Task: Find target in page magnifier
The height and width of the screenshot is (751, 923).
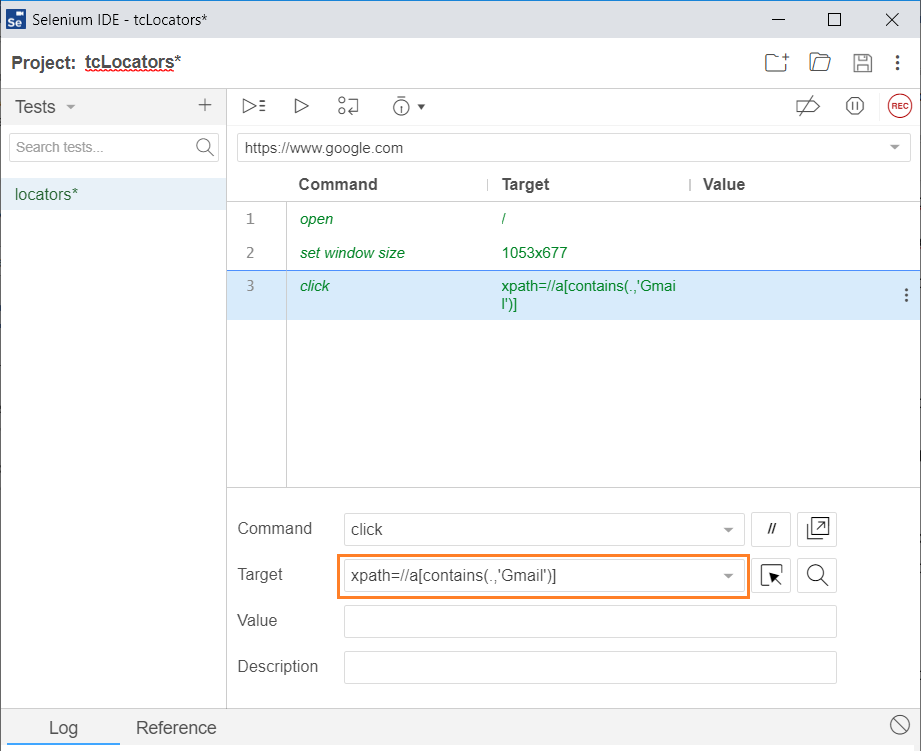Action: point(817,575)
